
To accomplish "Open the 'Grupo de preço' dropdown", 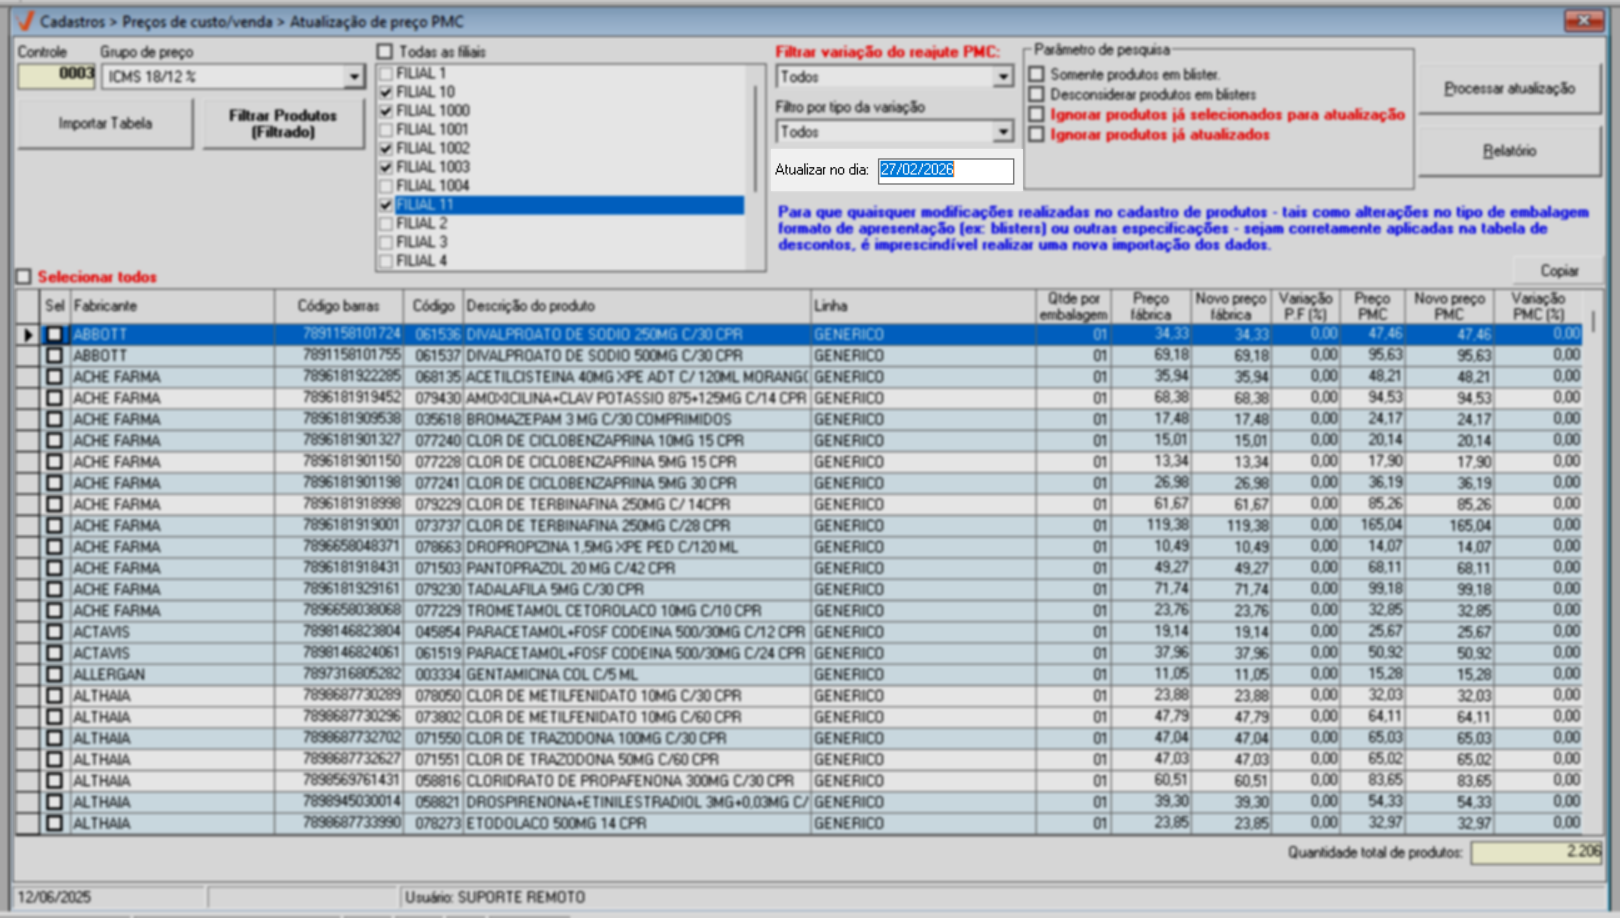I will (354, 77).
